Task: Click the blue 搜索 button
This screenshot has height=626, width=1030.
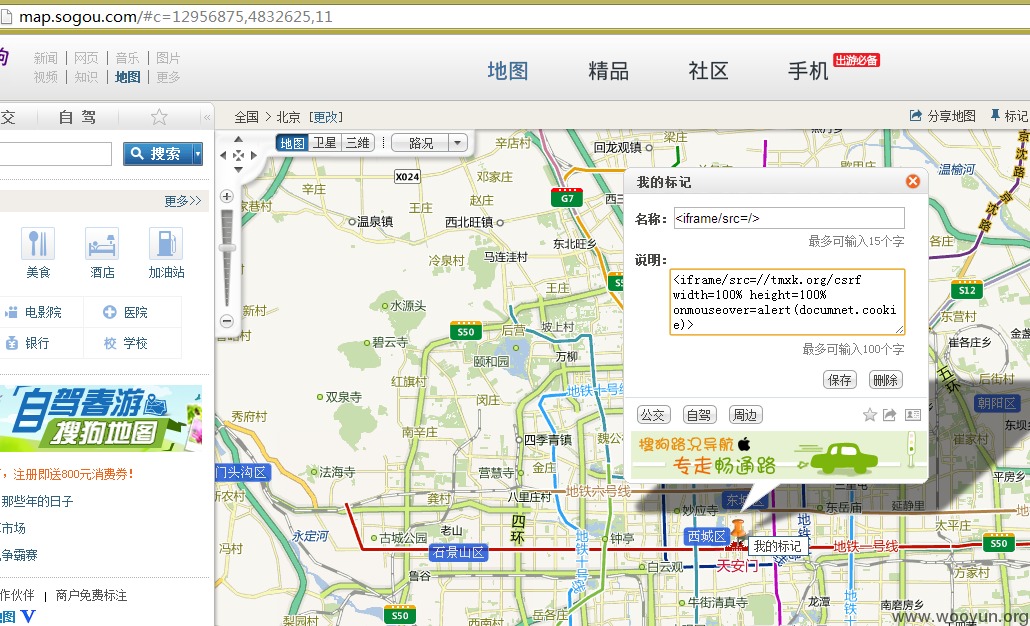Action: pyautogui.click(x=158, y=154)
